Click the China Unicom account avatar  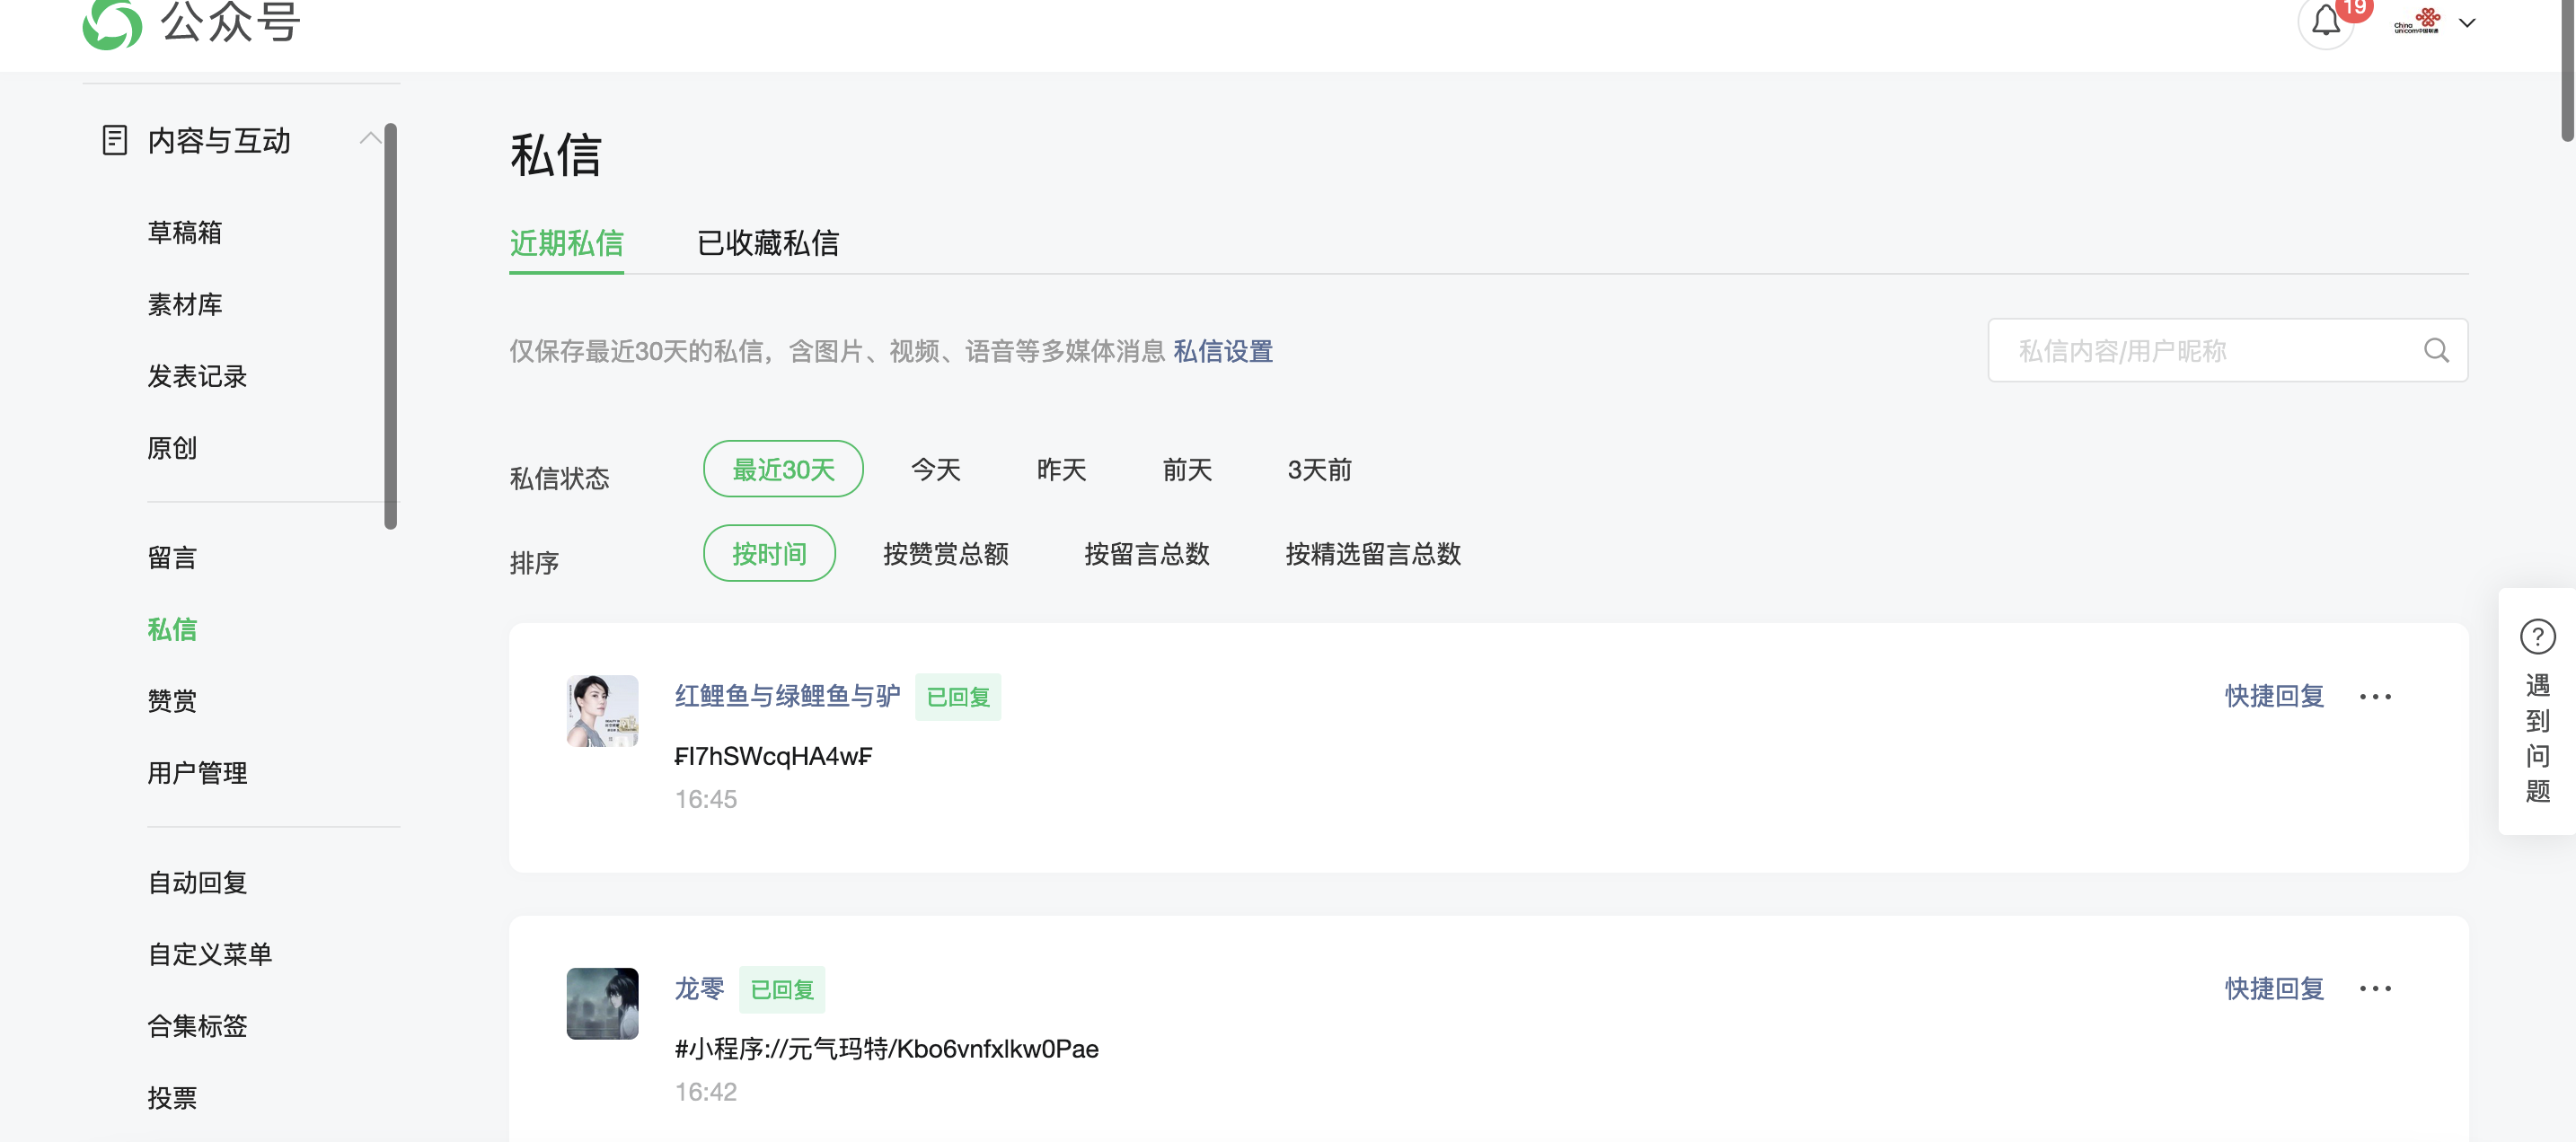[2416, 22]
